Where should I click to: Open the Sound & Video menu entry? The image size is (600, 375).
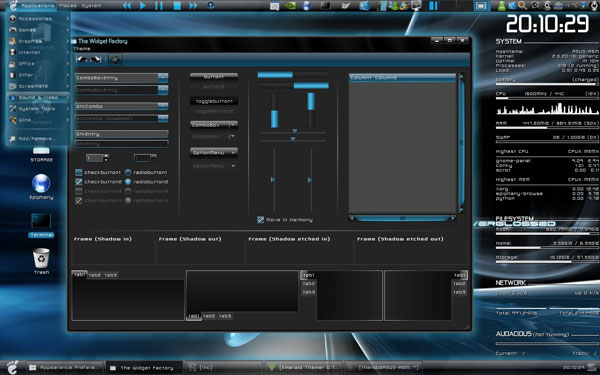38,98
